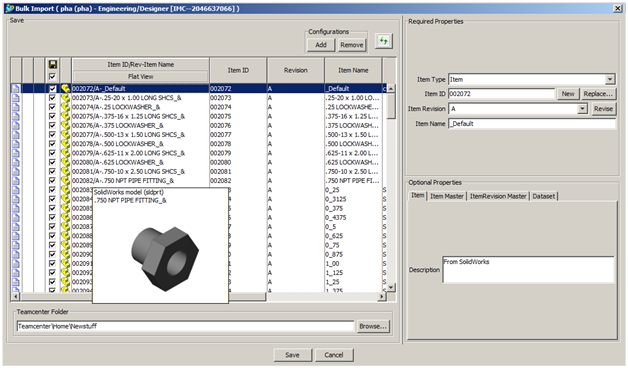Click the New item ID button
628x368 pixels.
tap(568, 94)
